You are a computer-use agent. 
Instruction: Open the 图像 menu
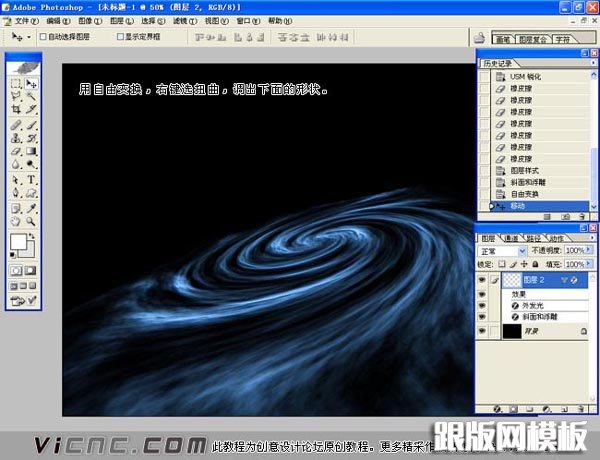[x=90, y=21]
